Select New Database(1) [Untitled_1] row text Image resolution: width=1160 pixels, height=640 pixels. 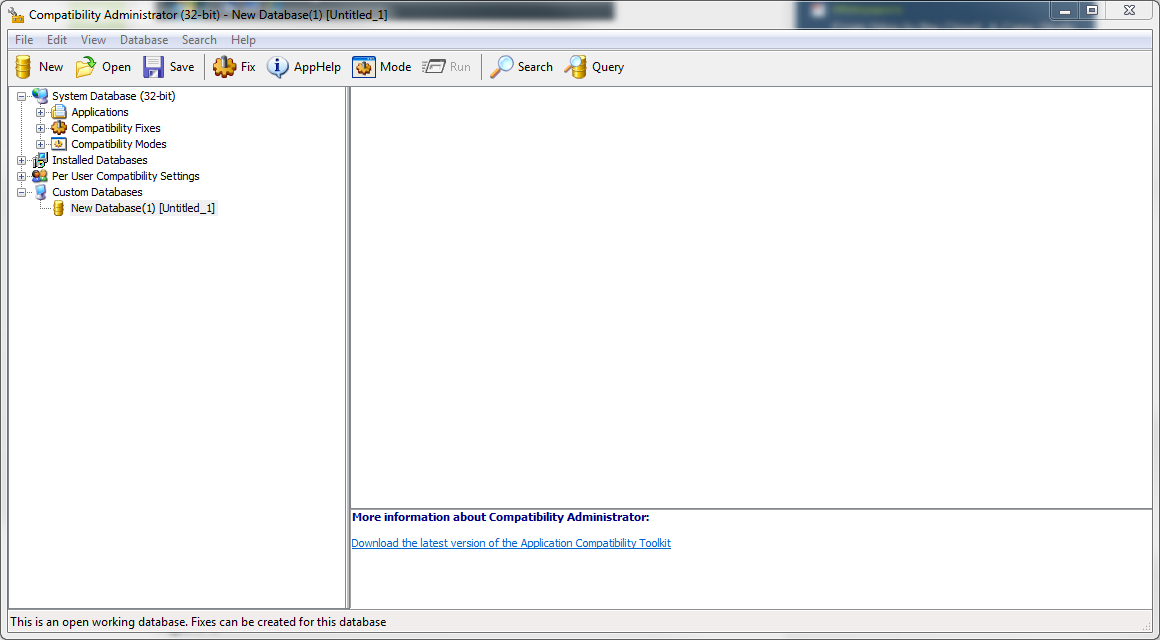[x=143, y=209]
